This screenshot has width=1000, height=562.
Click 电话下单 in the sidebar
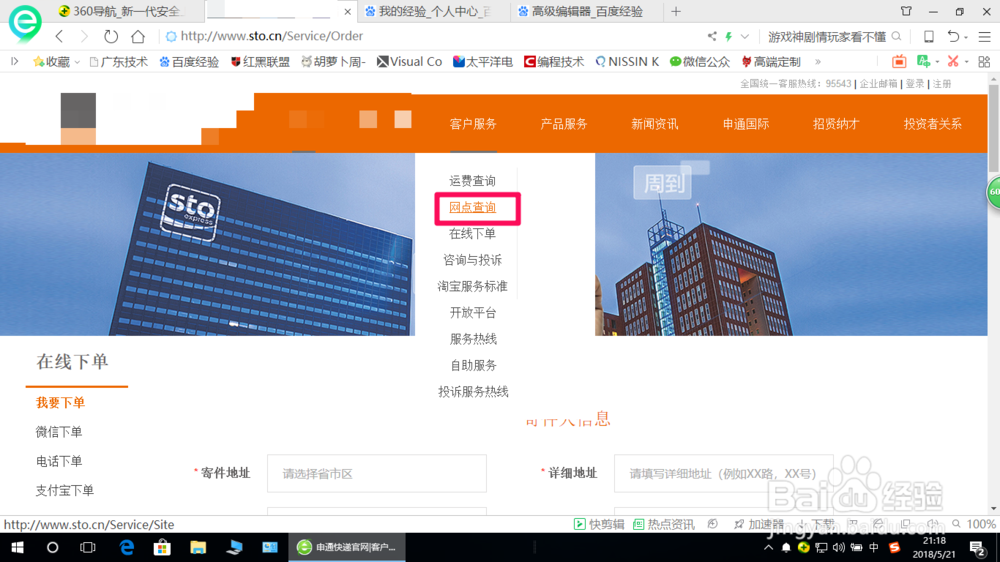pyautogui.click(x=59, y=461)
